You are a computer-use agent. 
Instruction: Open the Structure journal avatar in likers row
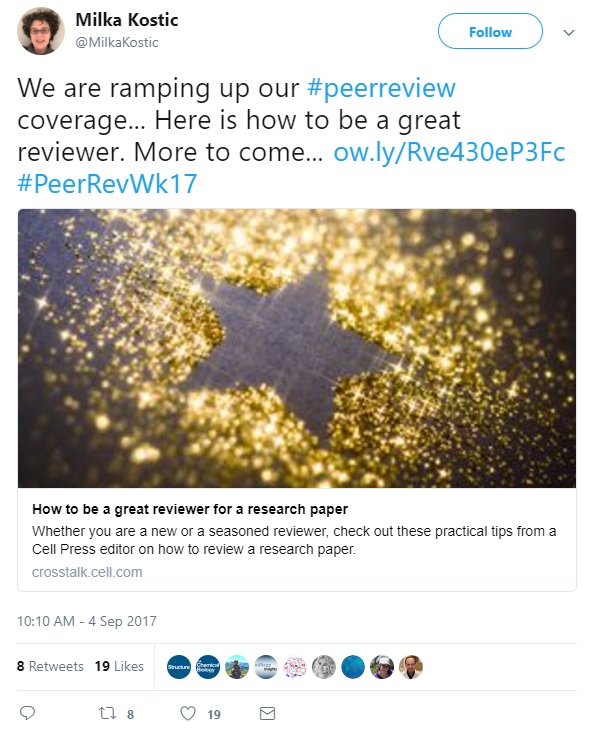click(x=179, y=667)
